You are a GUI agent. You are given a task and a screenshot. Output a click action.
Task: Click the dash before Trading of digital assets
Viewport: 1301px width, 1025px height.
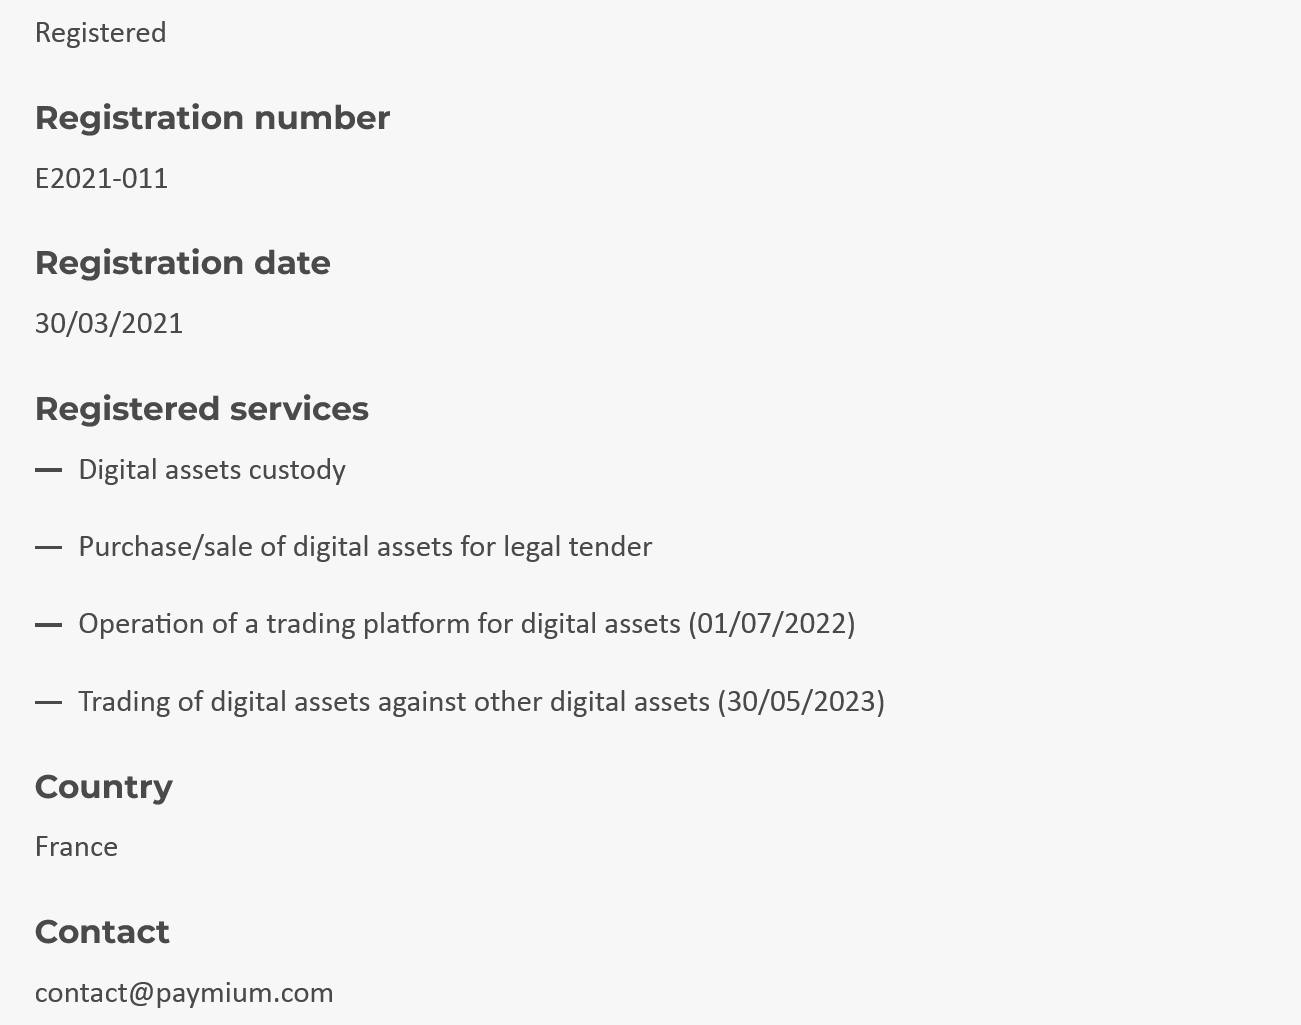point(49,702)
